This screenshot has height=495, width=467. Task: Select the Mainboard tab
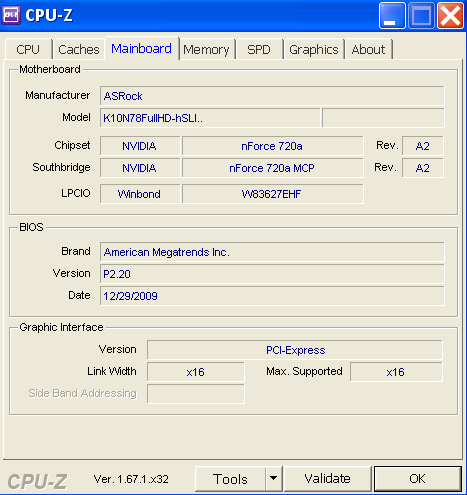142,49
